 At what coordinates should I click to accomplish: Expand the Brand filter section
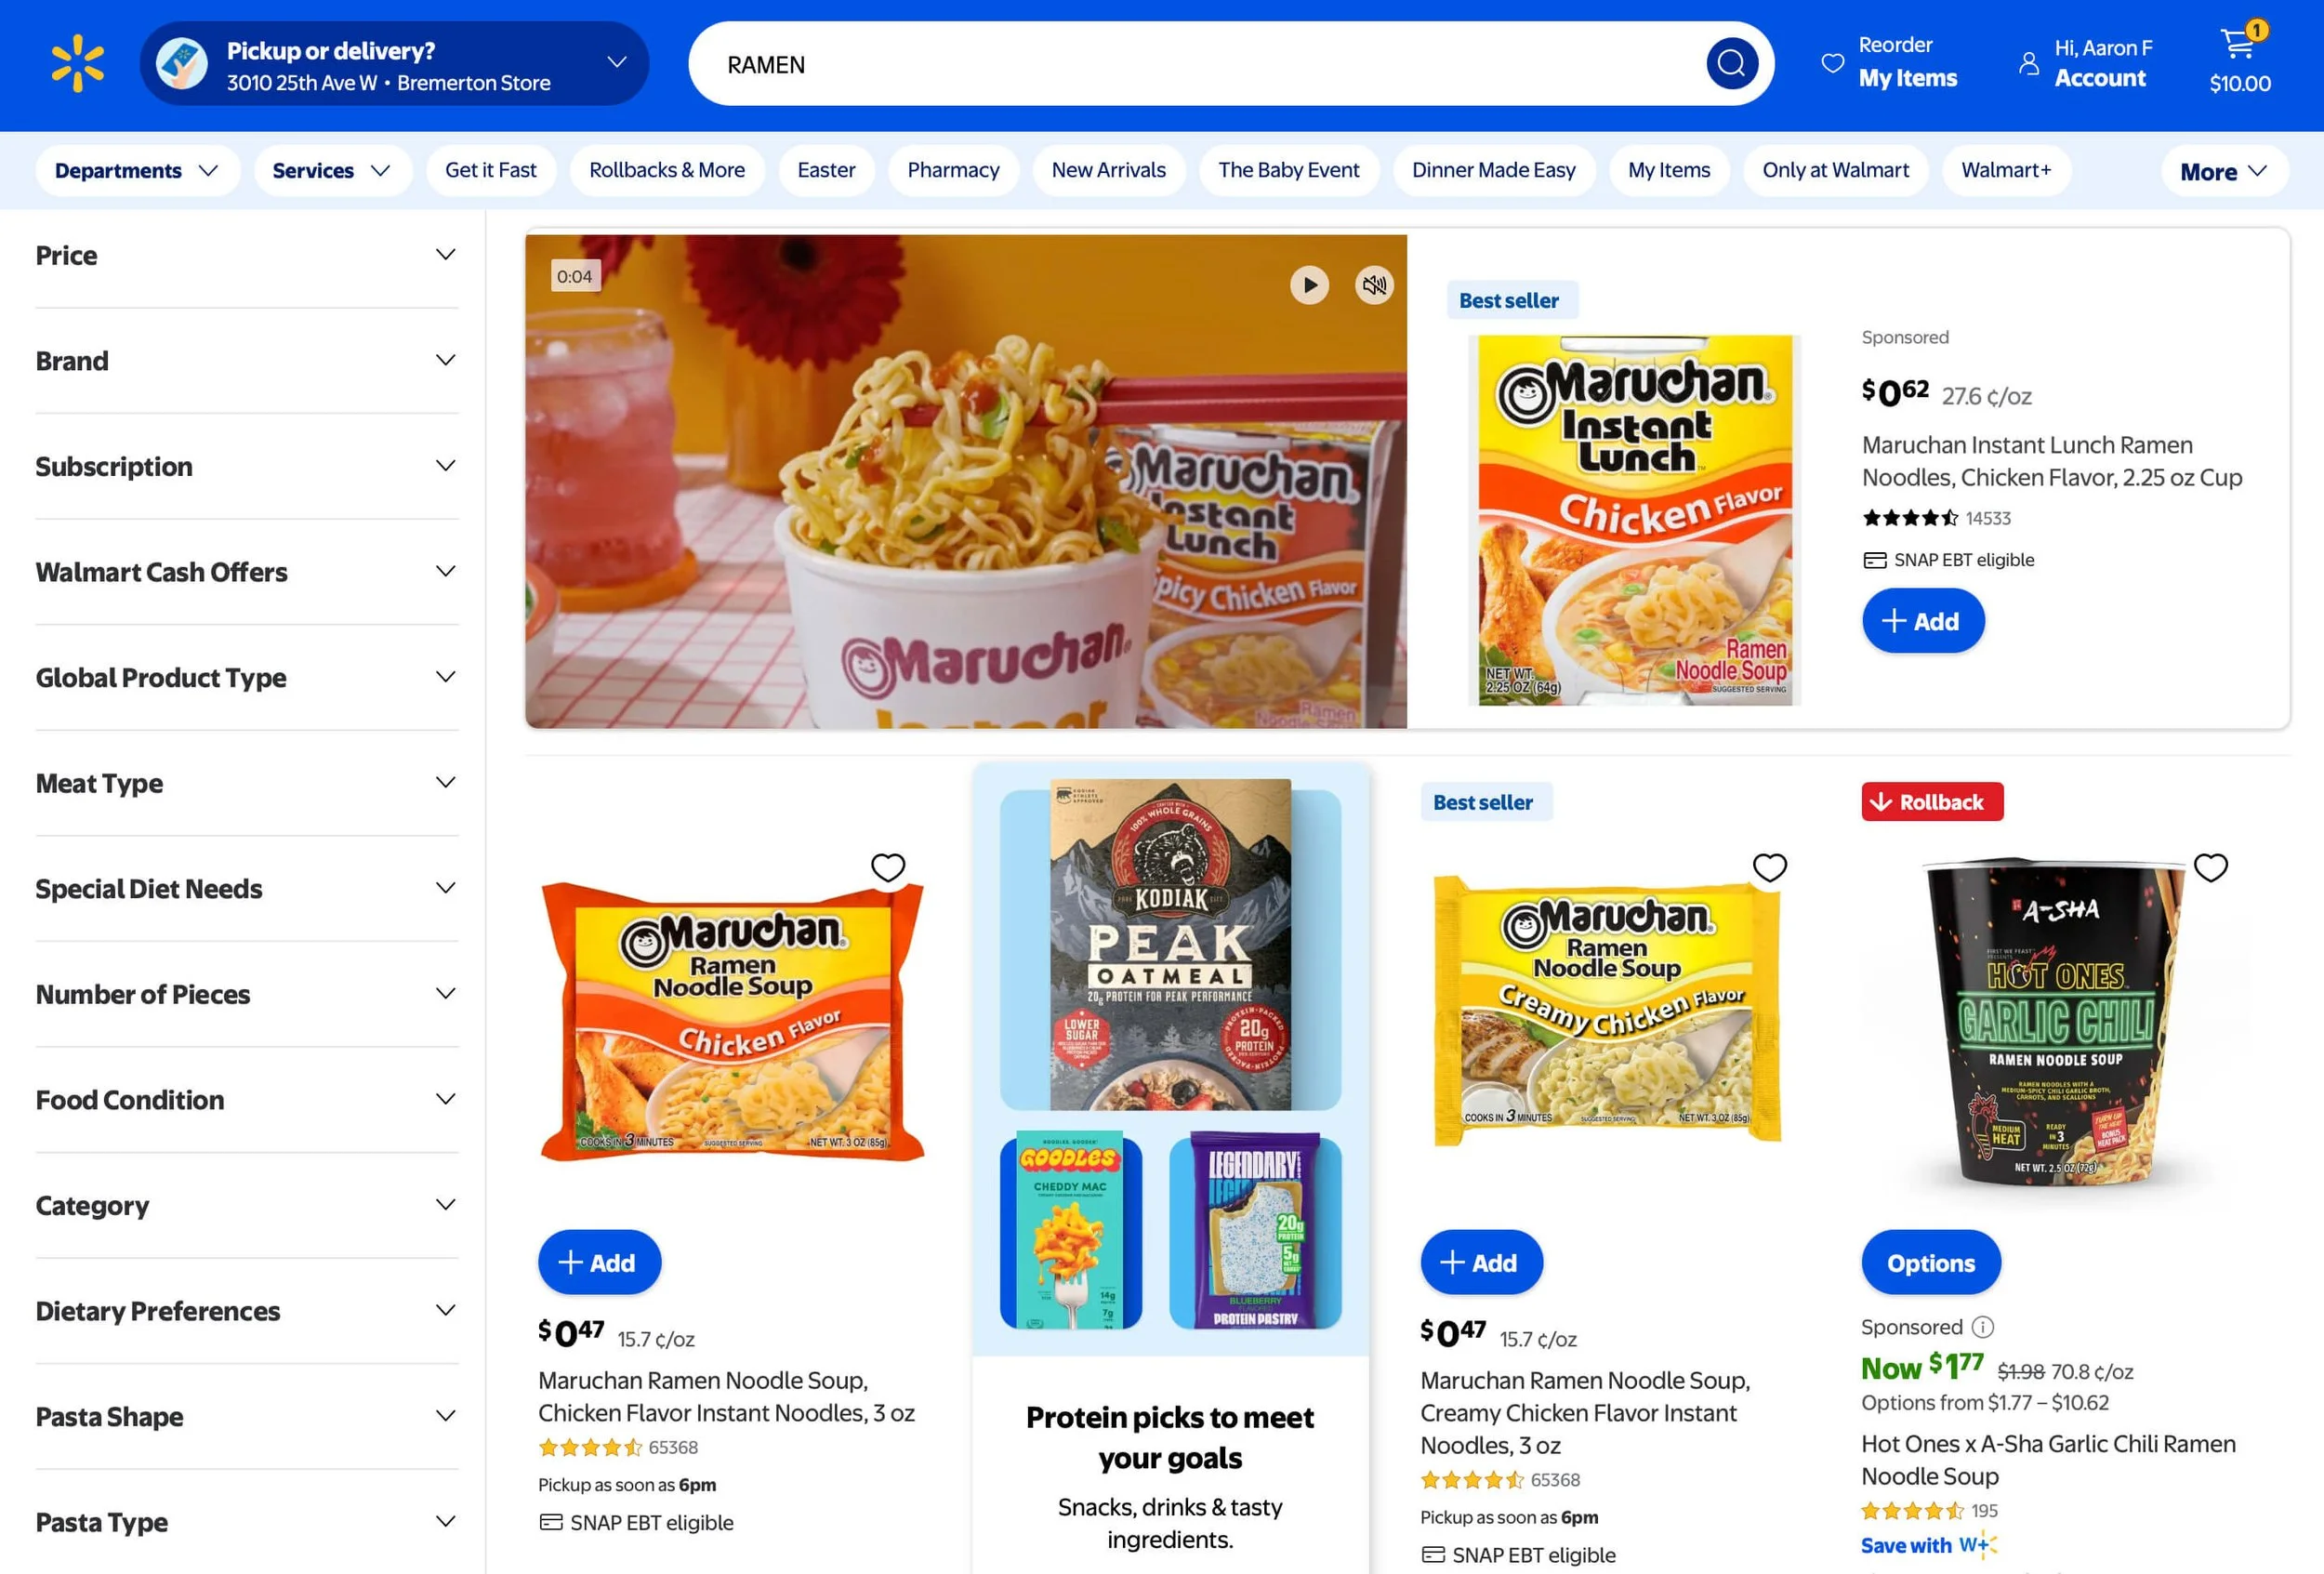(x=247, y=361)
